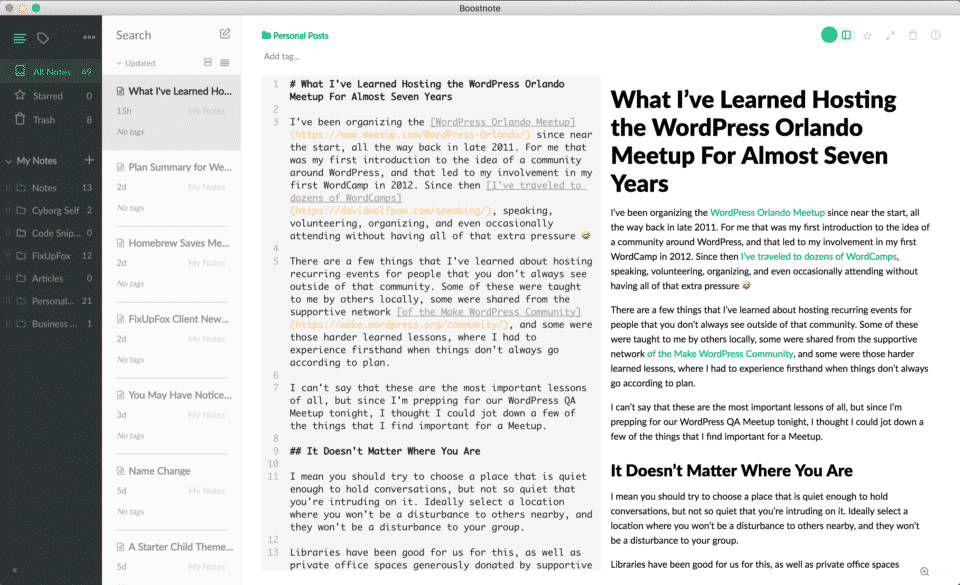Select the note 'You May Have Notice...'
Screen dimensions: 960x585
pos(171,416)
